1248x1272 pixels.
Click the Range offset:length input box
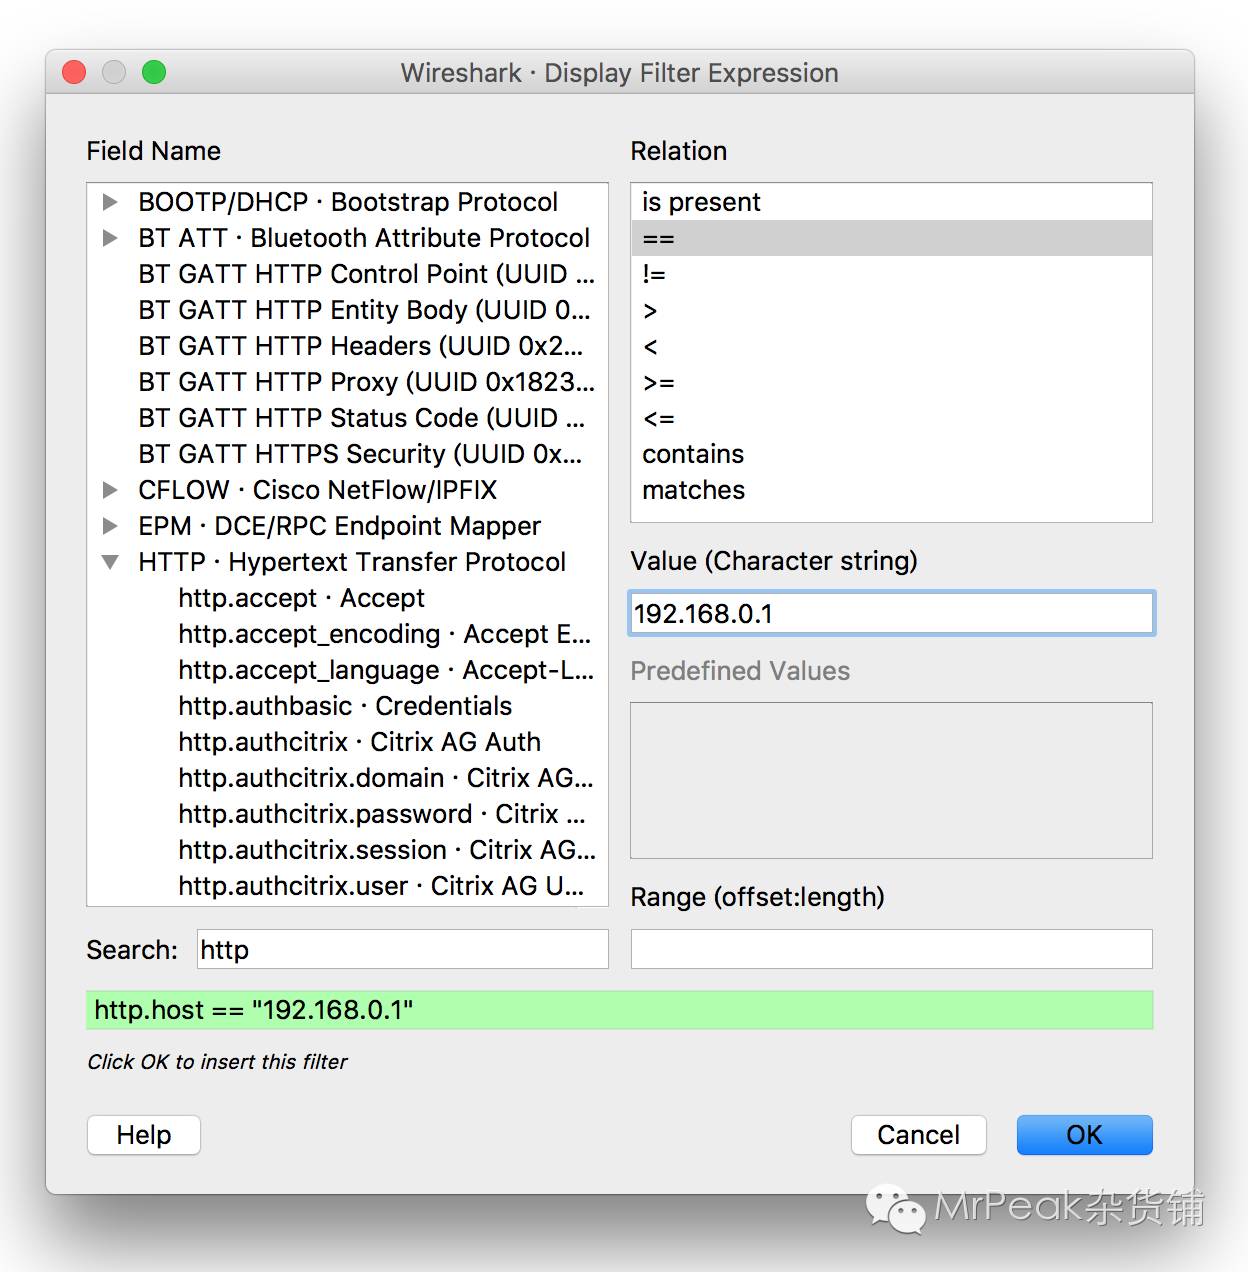click(891, 949)
